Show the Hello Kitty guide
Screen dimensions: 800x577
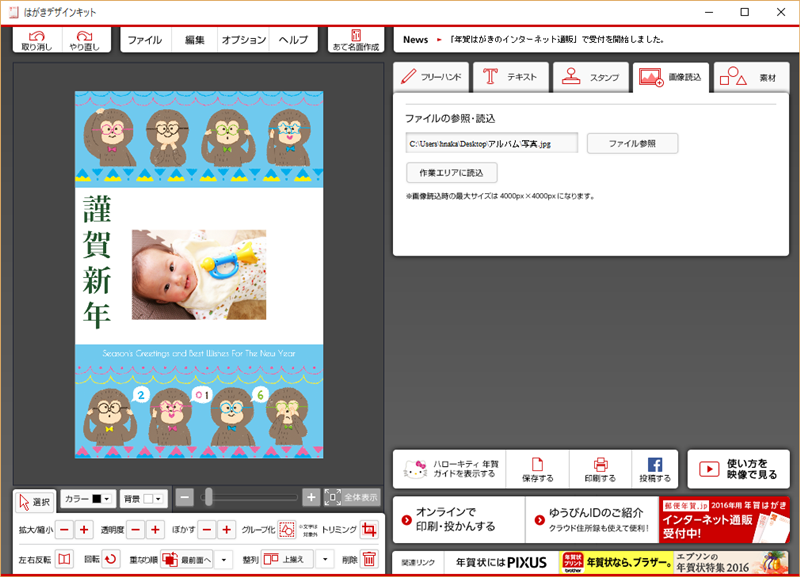(x=449, y=470)
